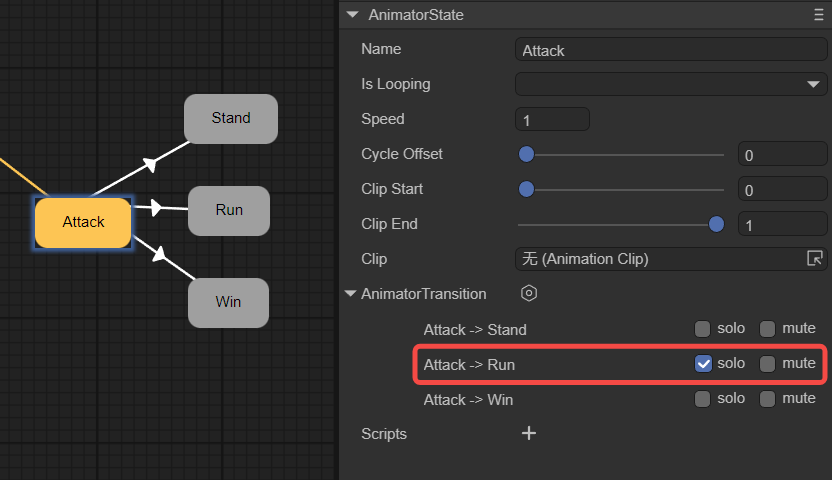Click the AnimatorTransition hexagon settings icon
Image resolution: width=832 pixels, height=480 pixels.
(x=529, y=294)
